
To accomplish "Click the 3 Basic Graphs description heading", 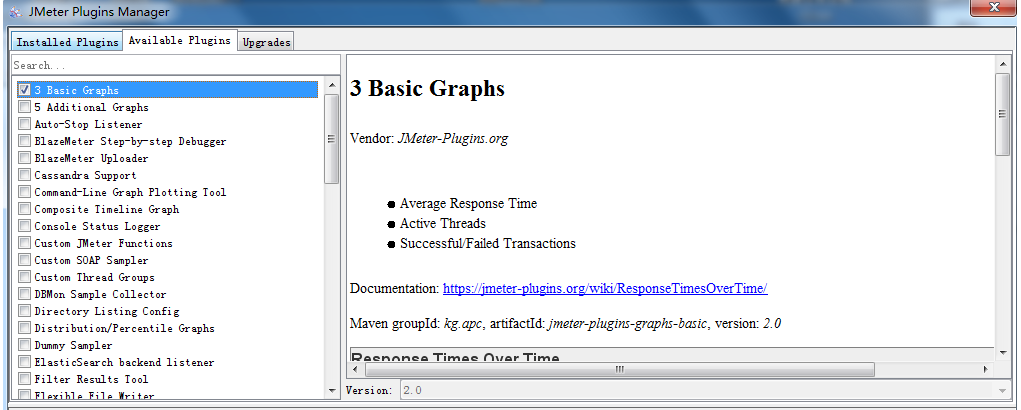I will [x=427, y=89].
